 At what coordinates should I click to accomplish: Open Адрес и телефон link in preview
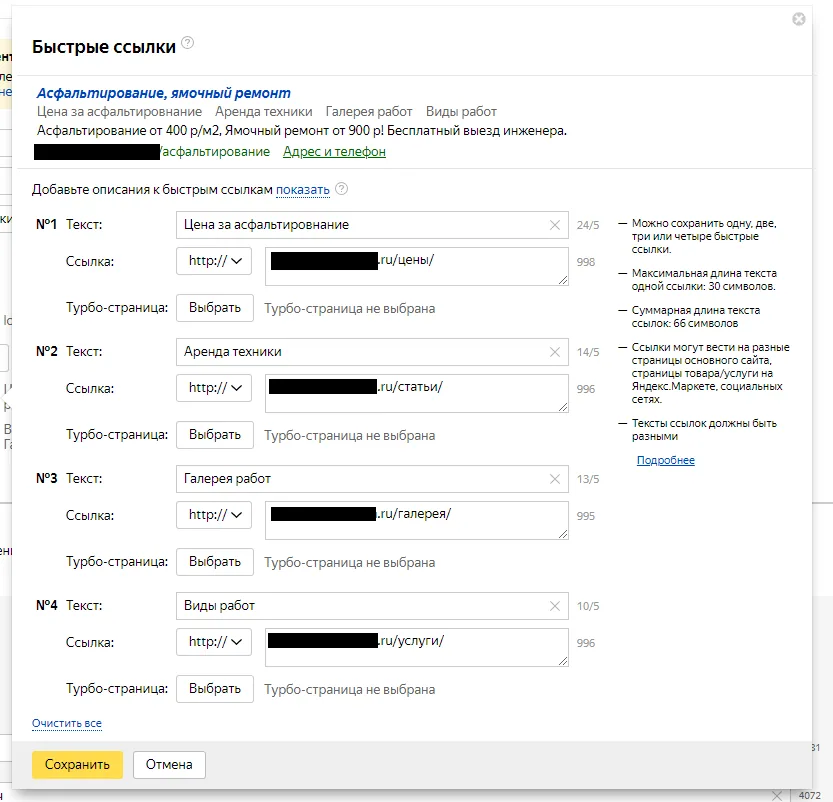pyautogui.click(x=334, y=152)
